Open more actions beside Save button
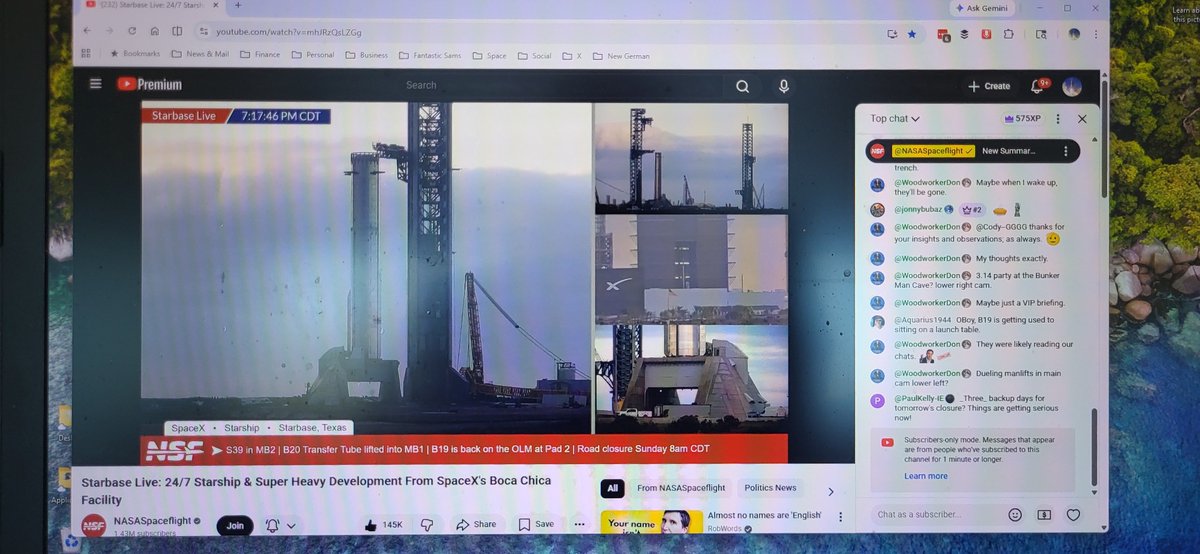Viewport: 1200px width, 554px height. tap(579, 524)
